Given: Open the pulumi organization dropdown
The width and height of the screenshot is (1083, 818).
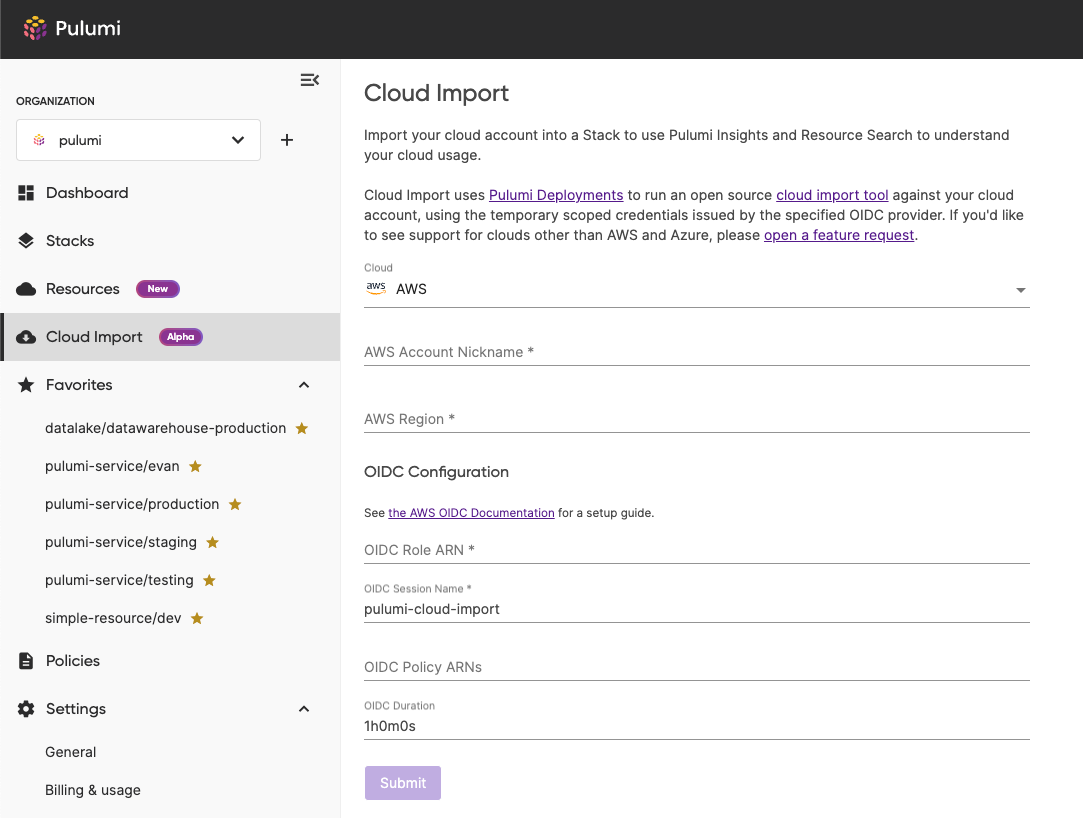Looking at the screenshot, I should [138, 140].
